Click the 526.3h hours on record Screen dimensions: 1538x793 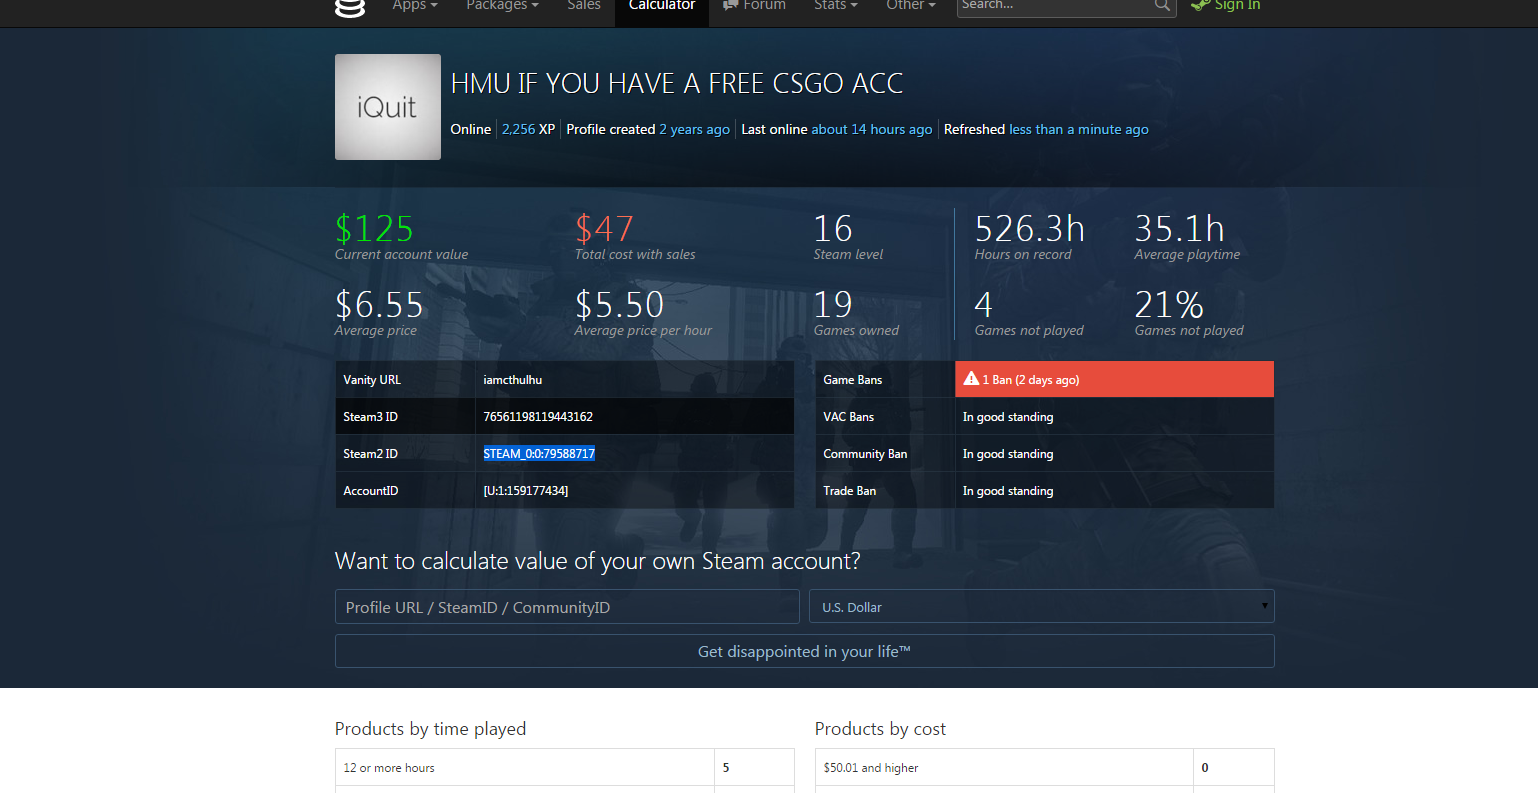(x=1029, y=229)
